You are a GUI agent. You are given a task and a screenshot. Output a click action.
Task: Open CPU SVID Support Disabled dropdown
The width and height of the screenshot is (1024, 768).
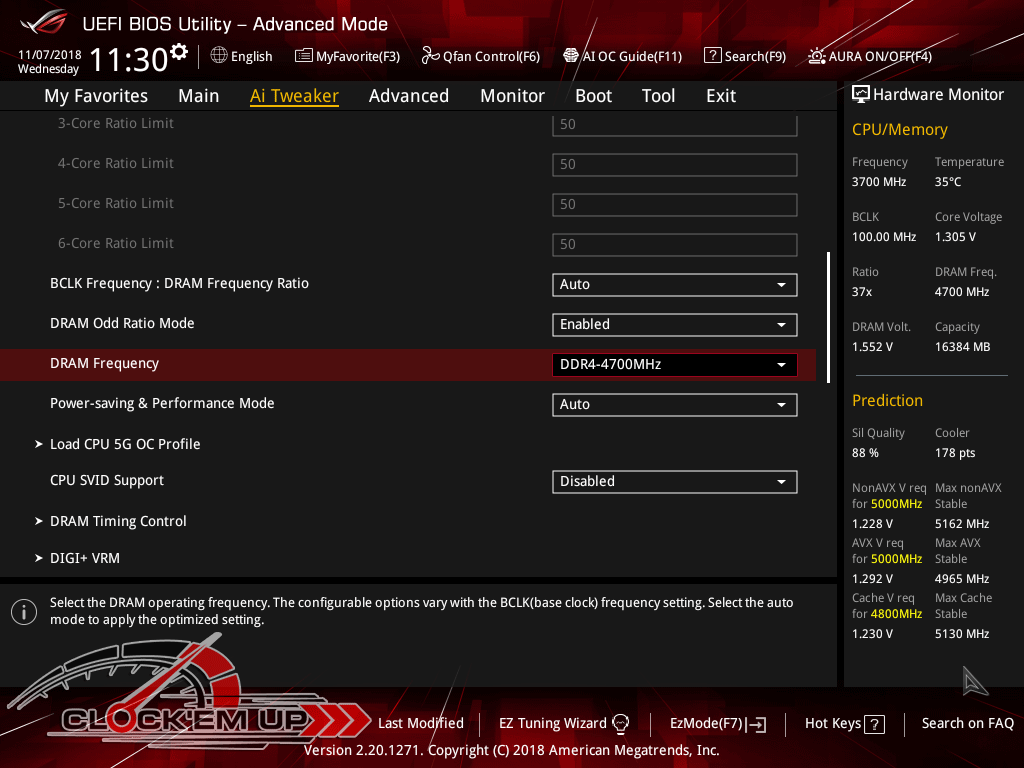[674, 481]
